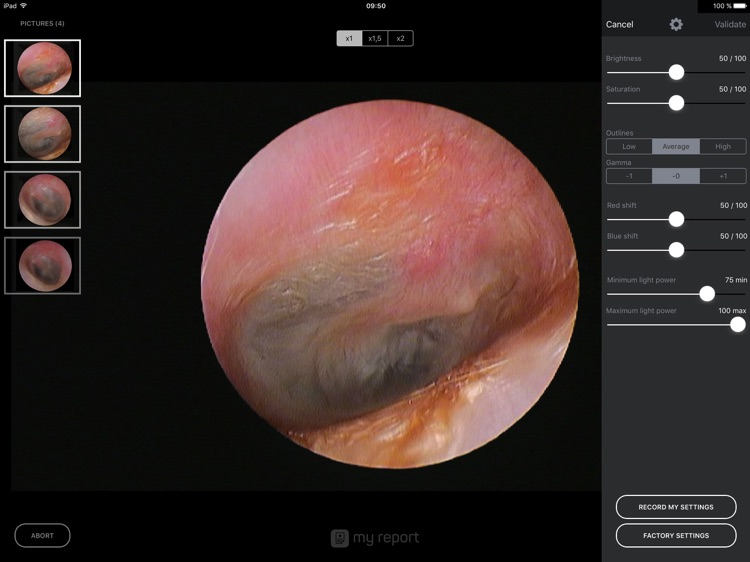
Task: Click the 75 min light value
Action: pos(736,280)
